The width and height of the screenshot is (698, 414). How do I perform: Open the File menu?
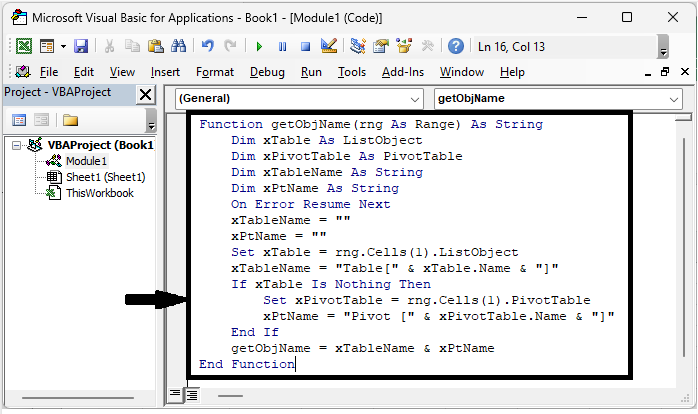(49, 72)
